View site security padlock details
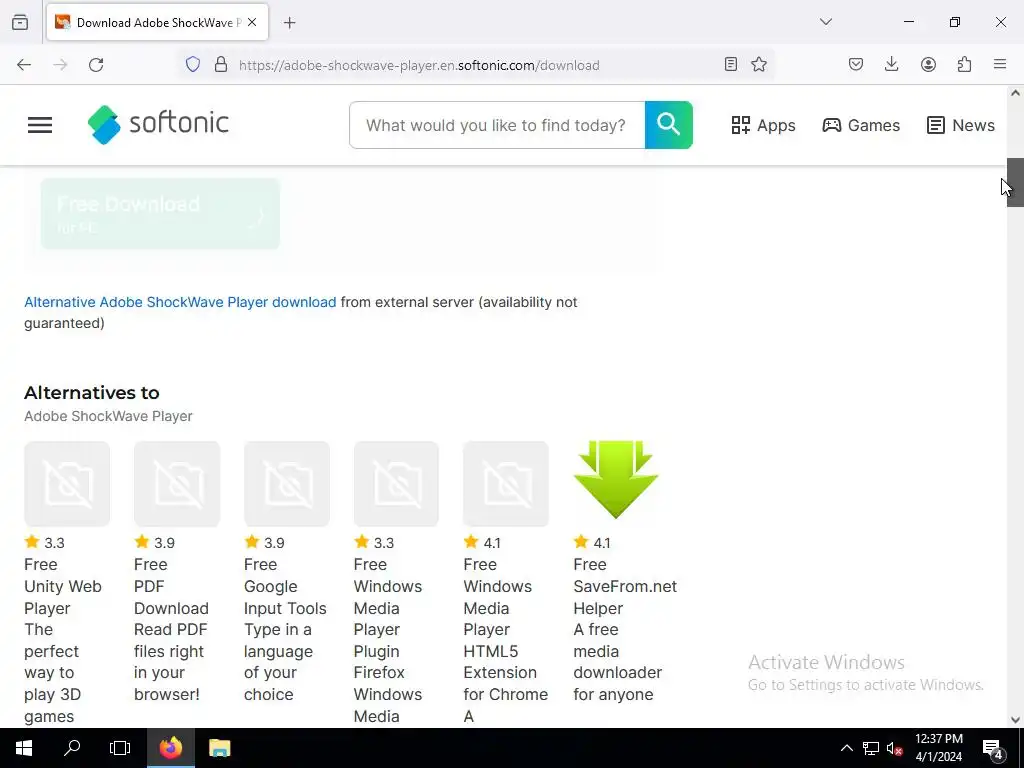 tap(221, 65)
